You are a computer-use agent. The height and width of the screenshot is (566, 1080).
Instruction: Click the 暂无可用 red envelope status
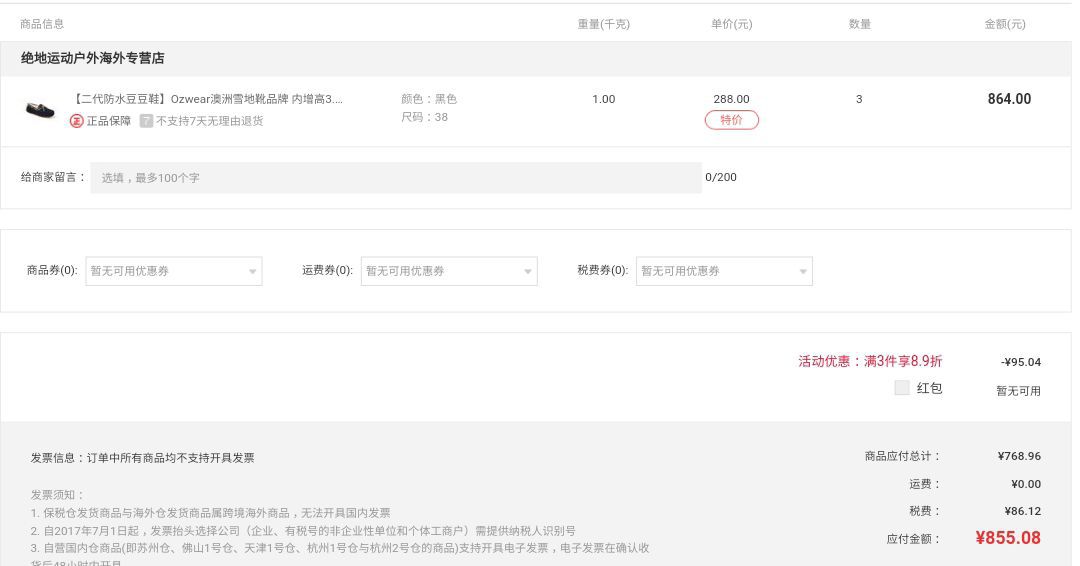pyautogui.click(x=1018, y=391)
